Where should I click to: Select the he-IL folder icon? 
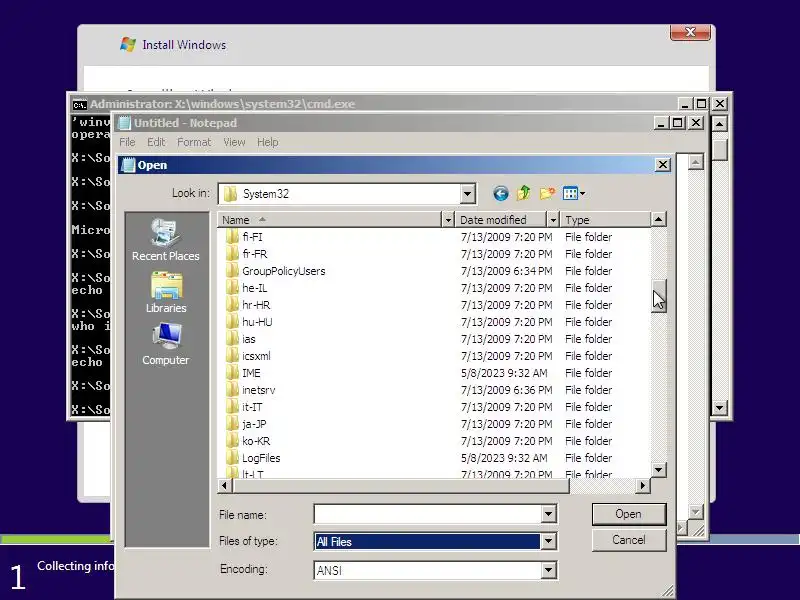coord(232,288)
